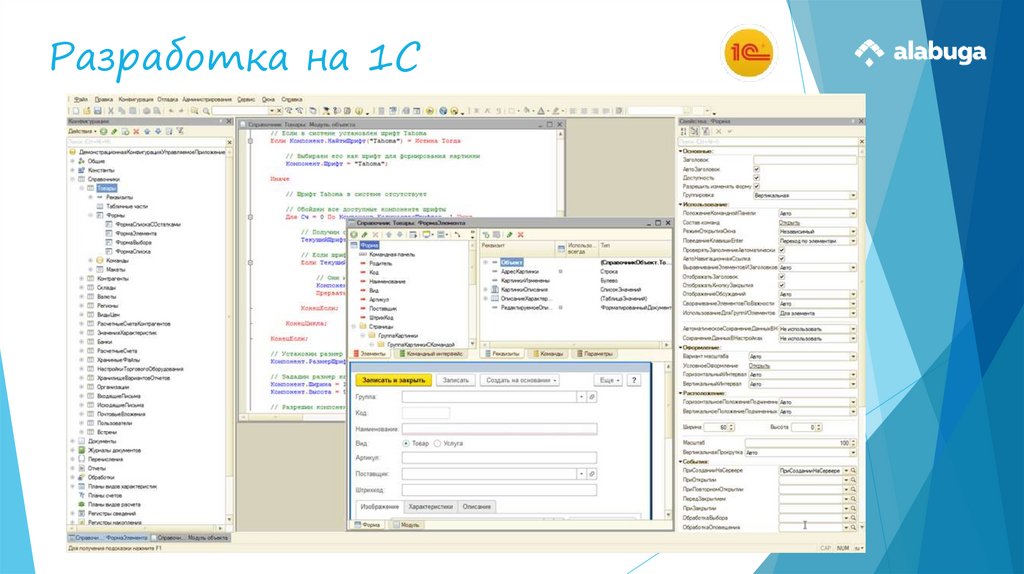Switch to Характеристики tab in form preview

430,507
